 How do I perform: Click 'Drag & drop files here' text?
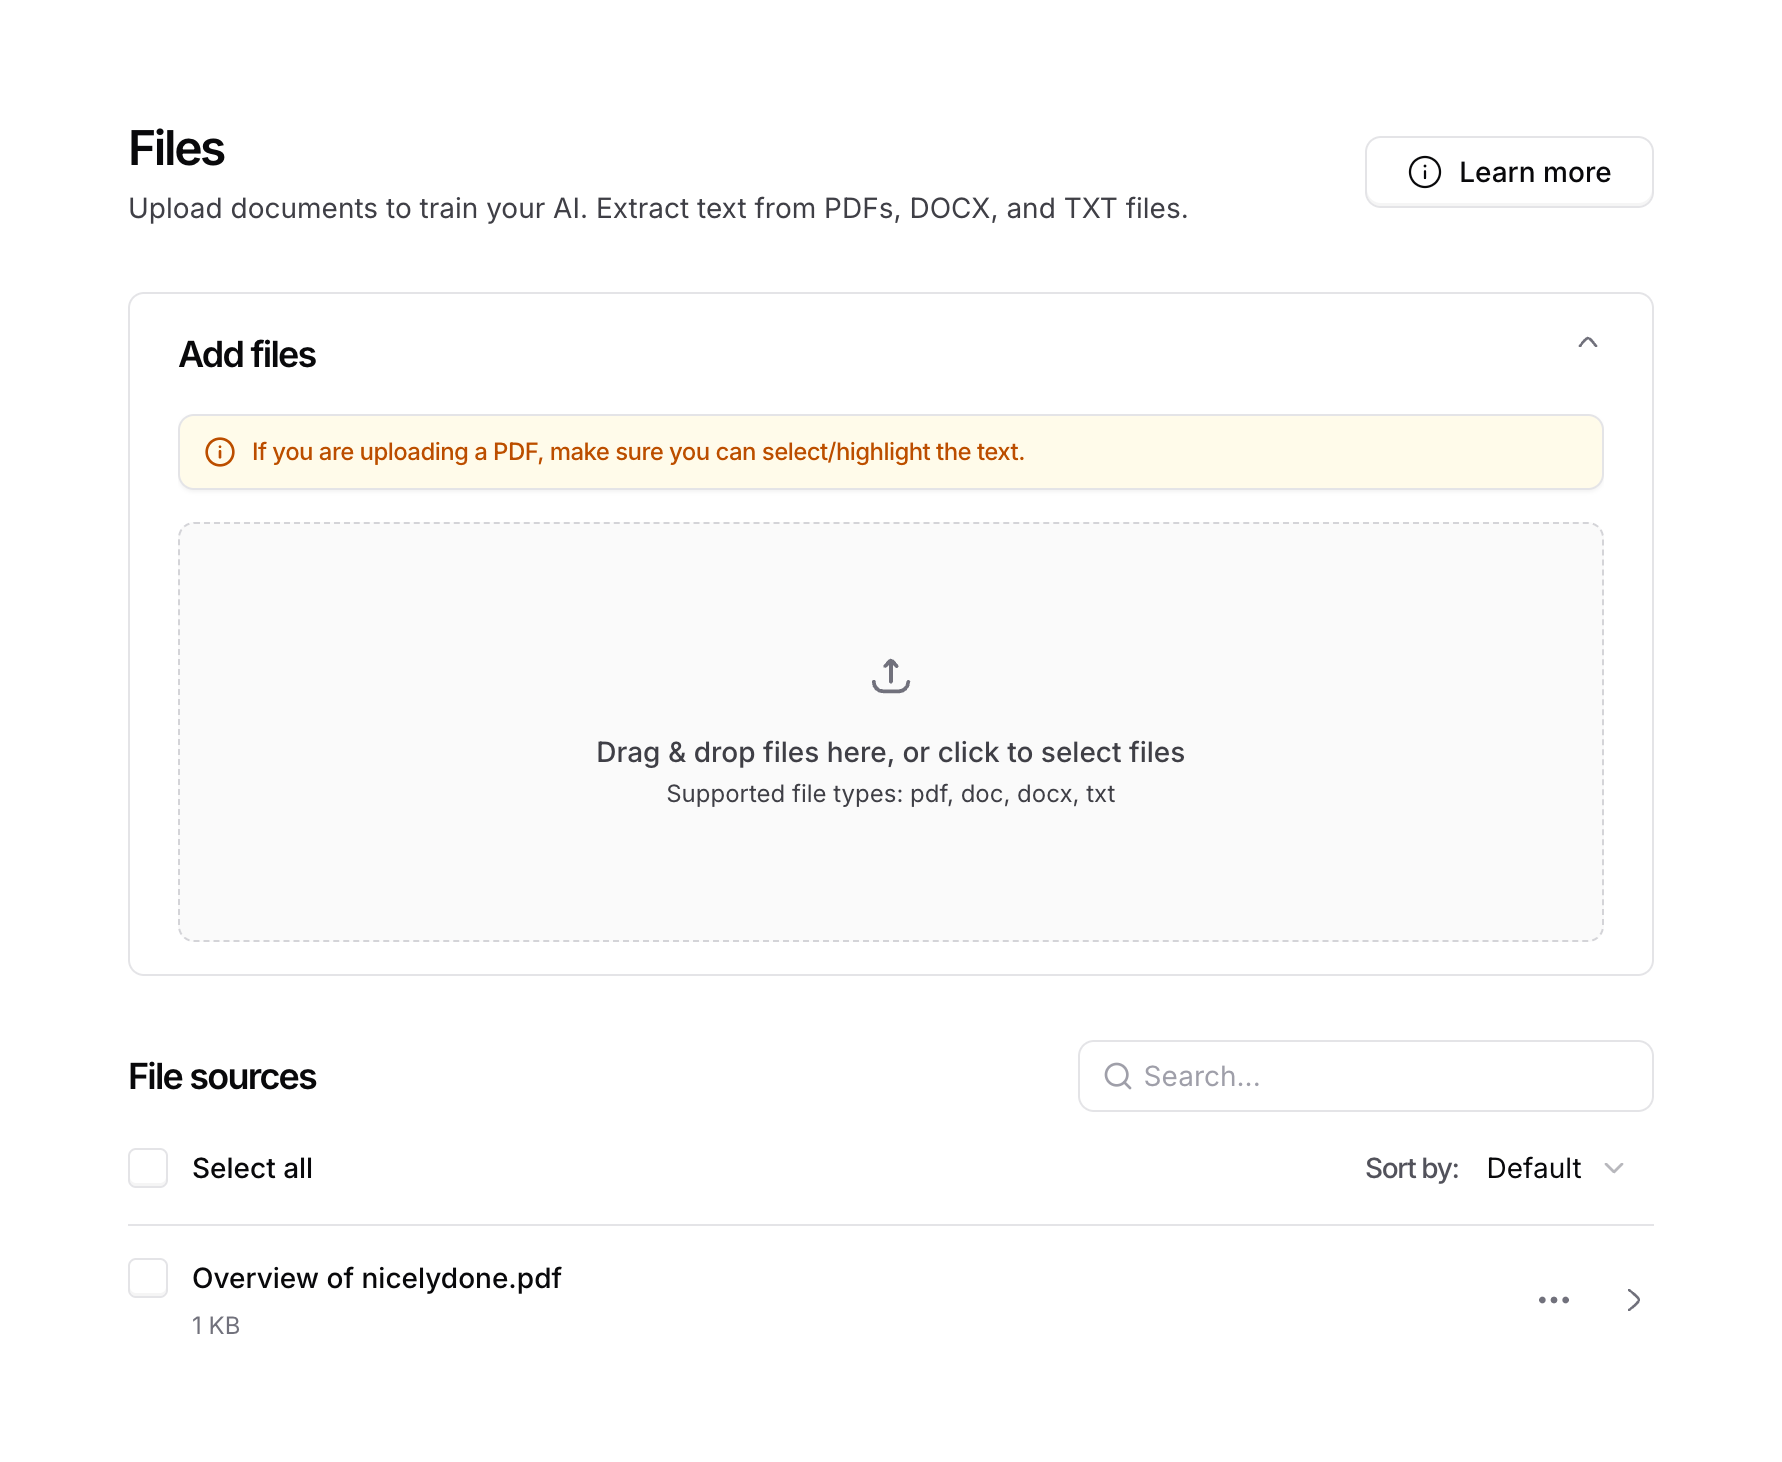pyautogui.click(x=890, y=752)
